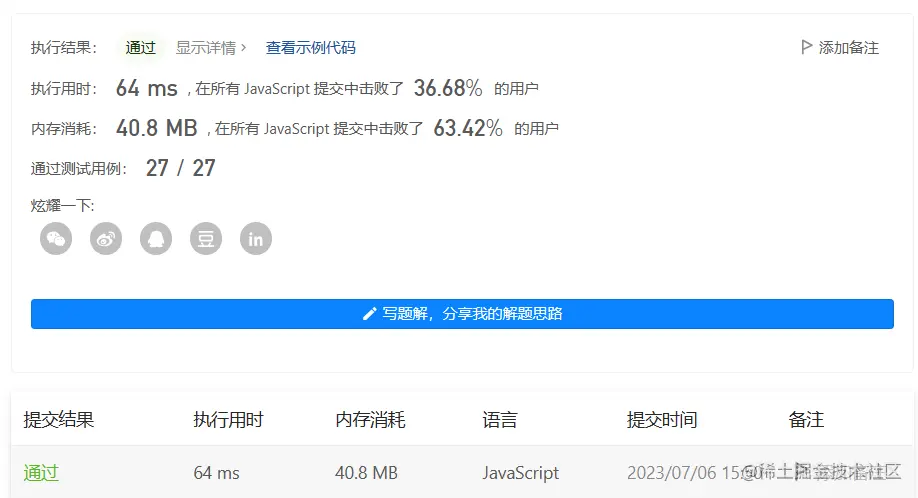Click 写题解，分享我的解题思路 button
Viewport: 918px width, 498px height.
463,314
